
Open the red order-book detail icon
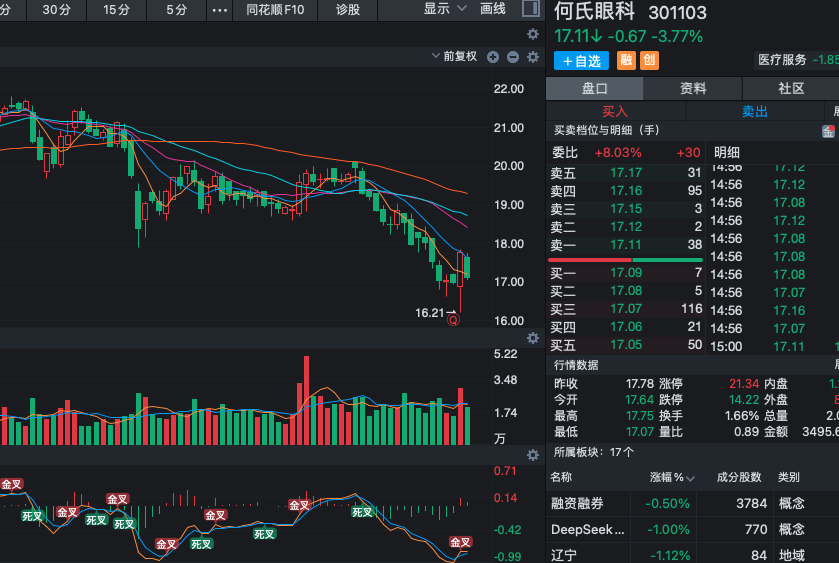coord(828,131)
